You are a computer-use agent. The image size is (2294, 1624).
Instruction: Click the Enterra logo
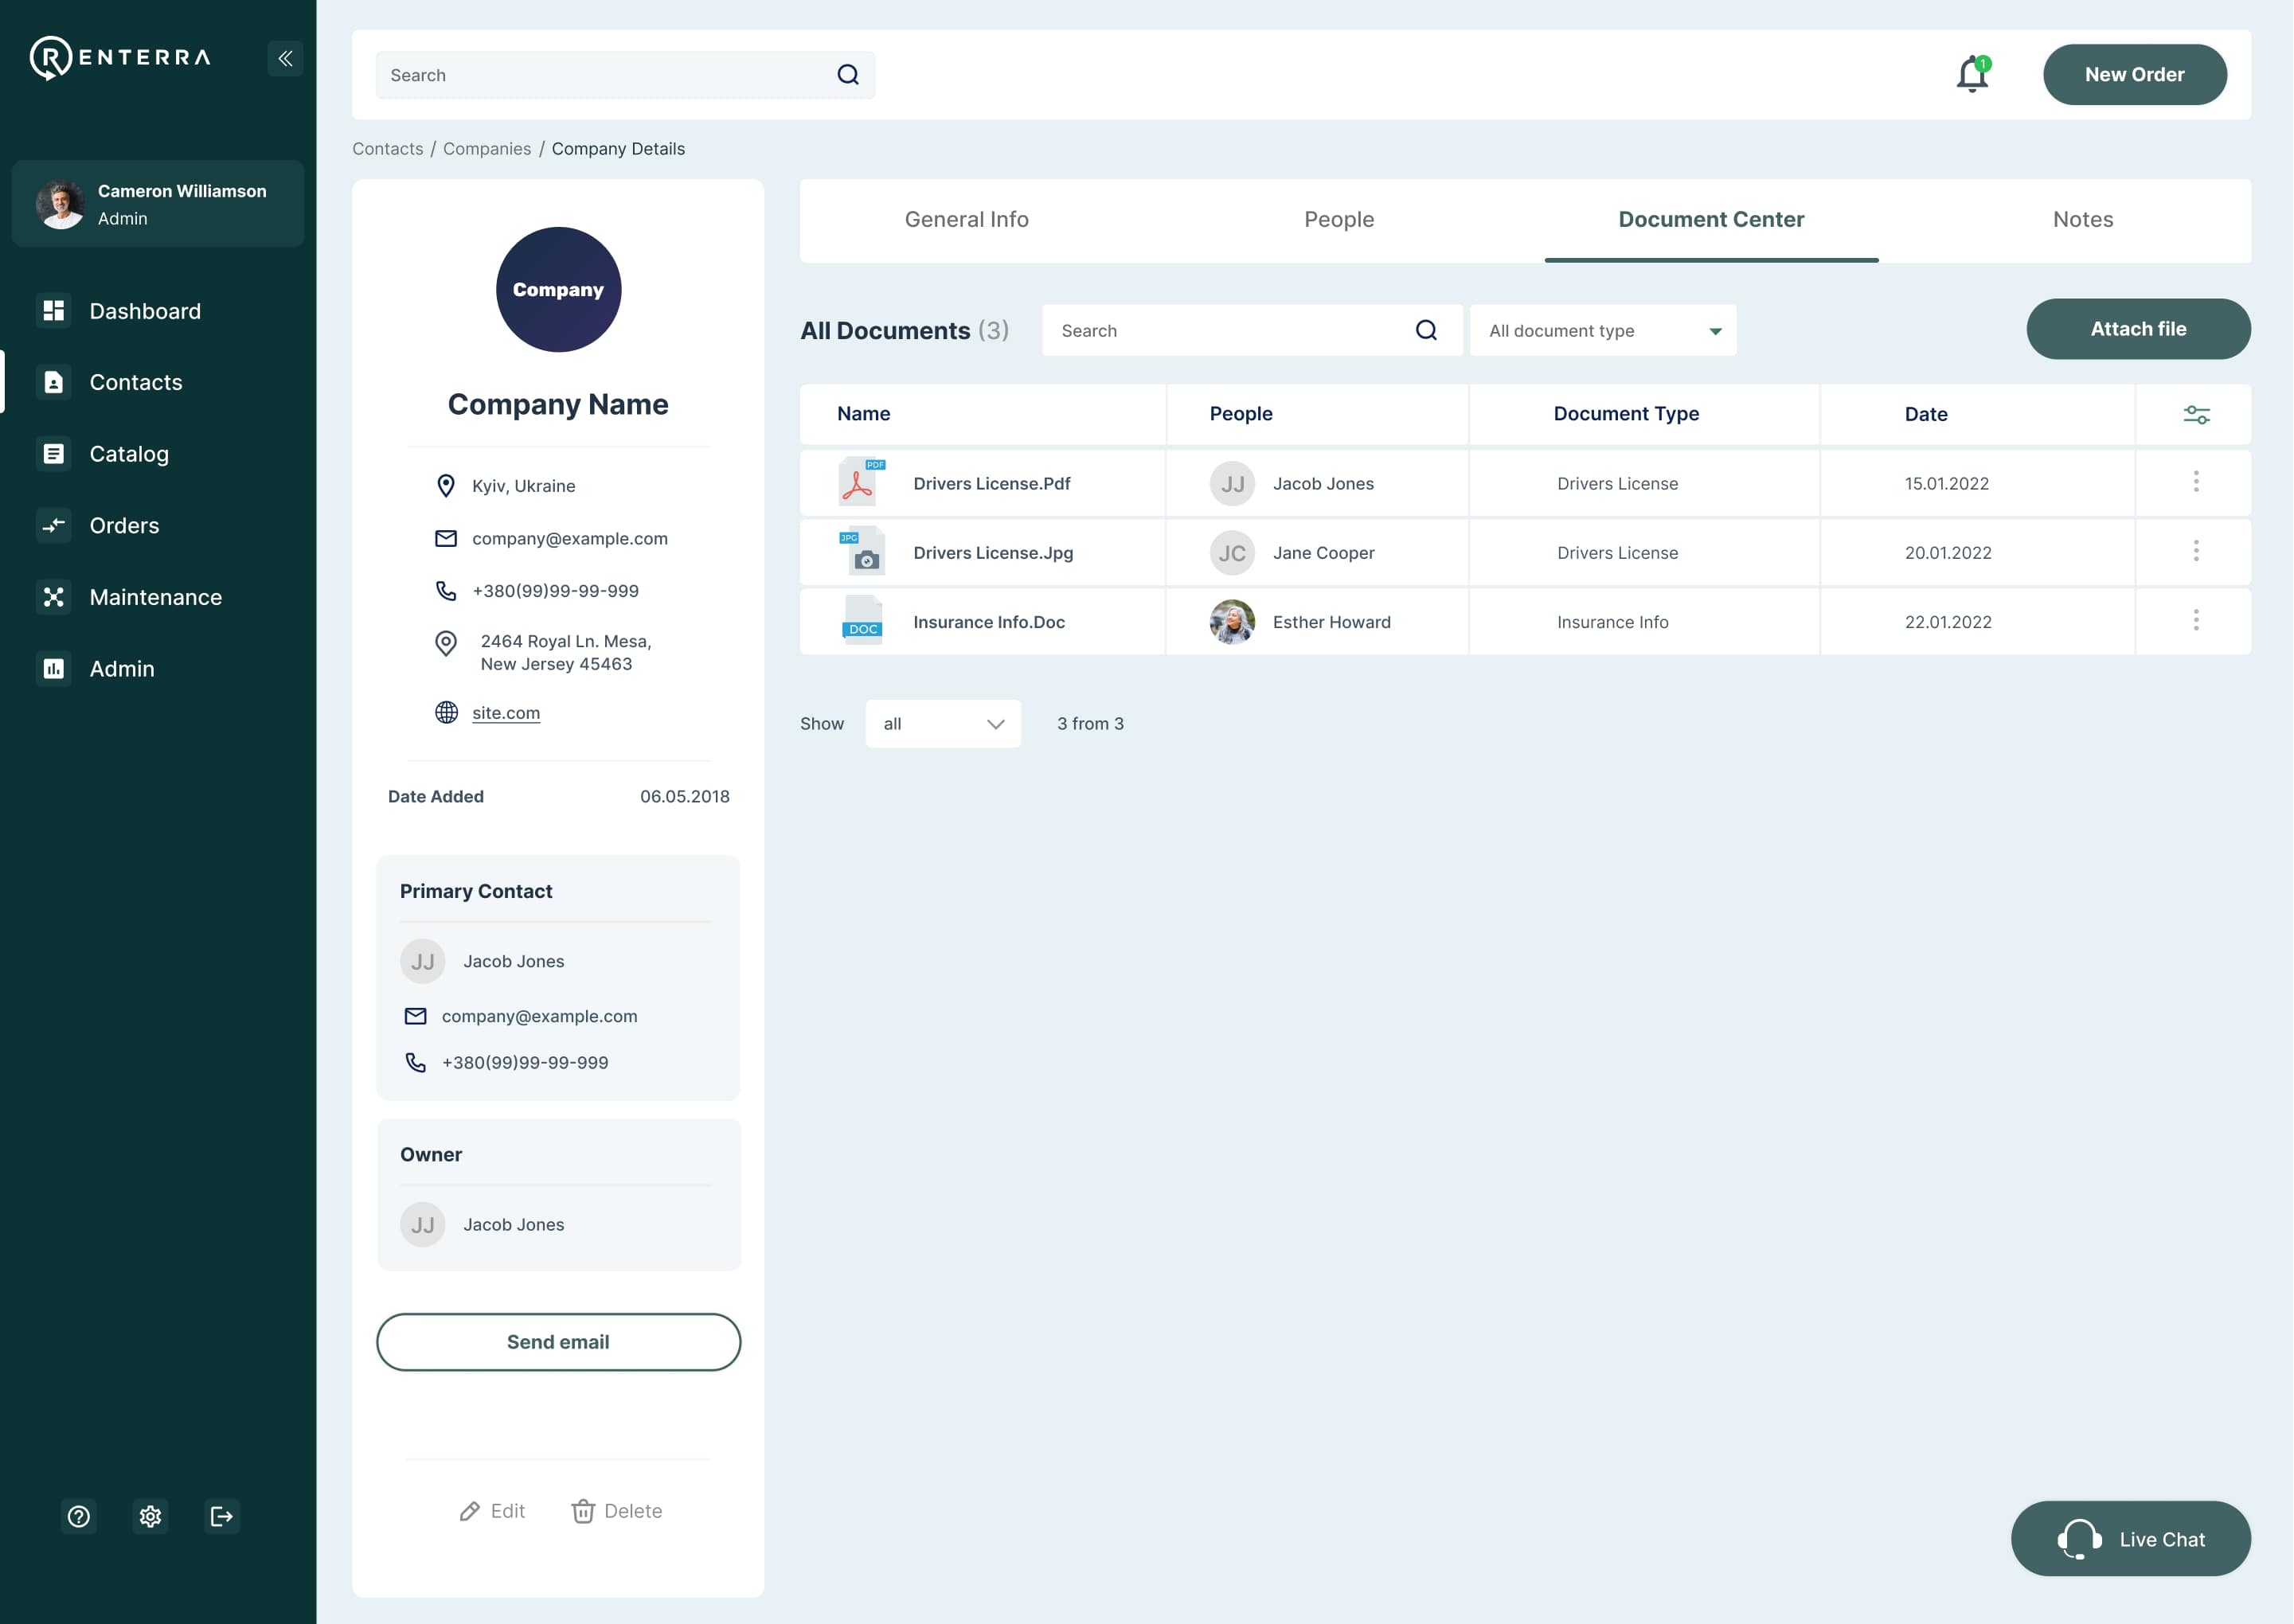[x=120, y=57]
